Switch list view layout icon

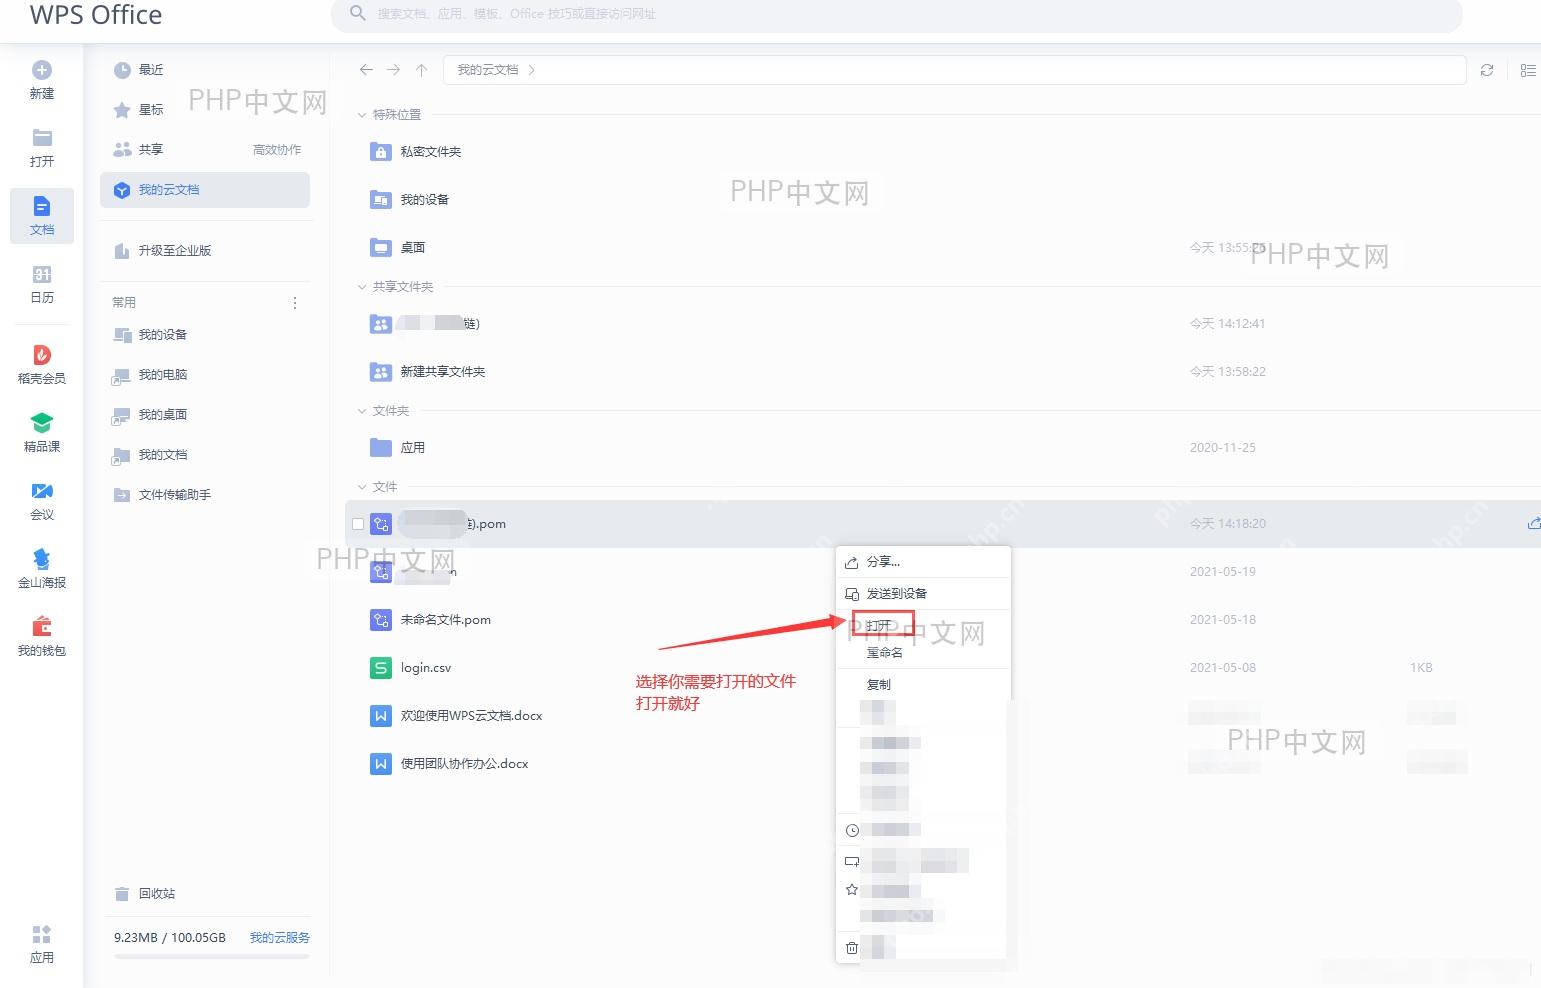tap(1528, 70)
